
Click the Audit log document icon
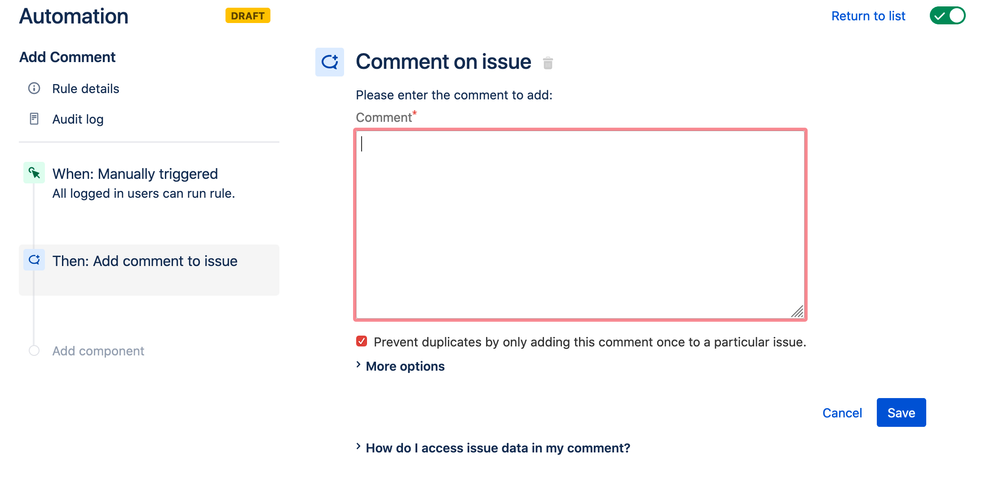34,119
